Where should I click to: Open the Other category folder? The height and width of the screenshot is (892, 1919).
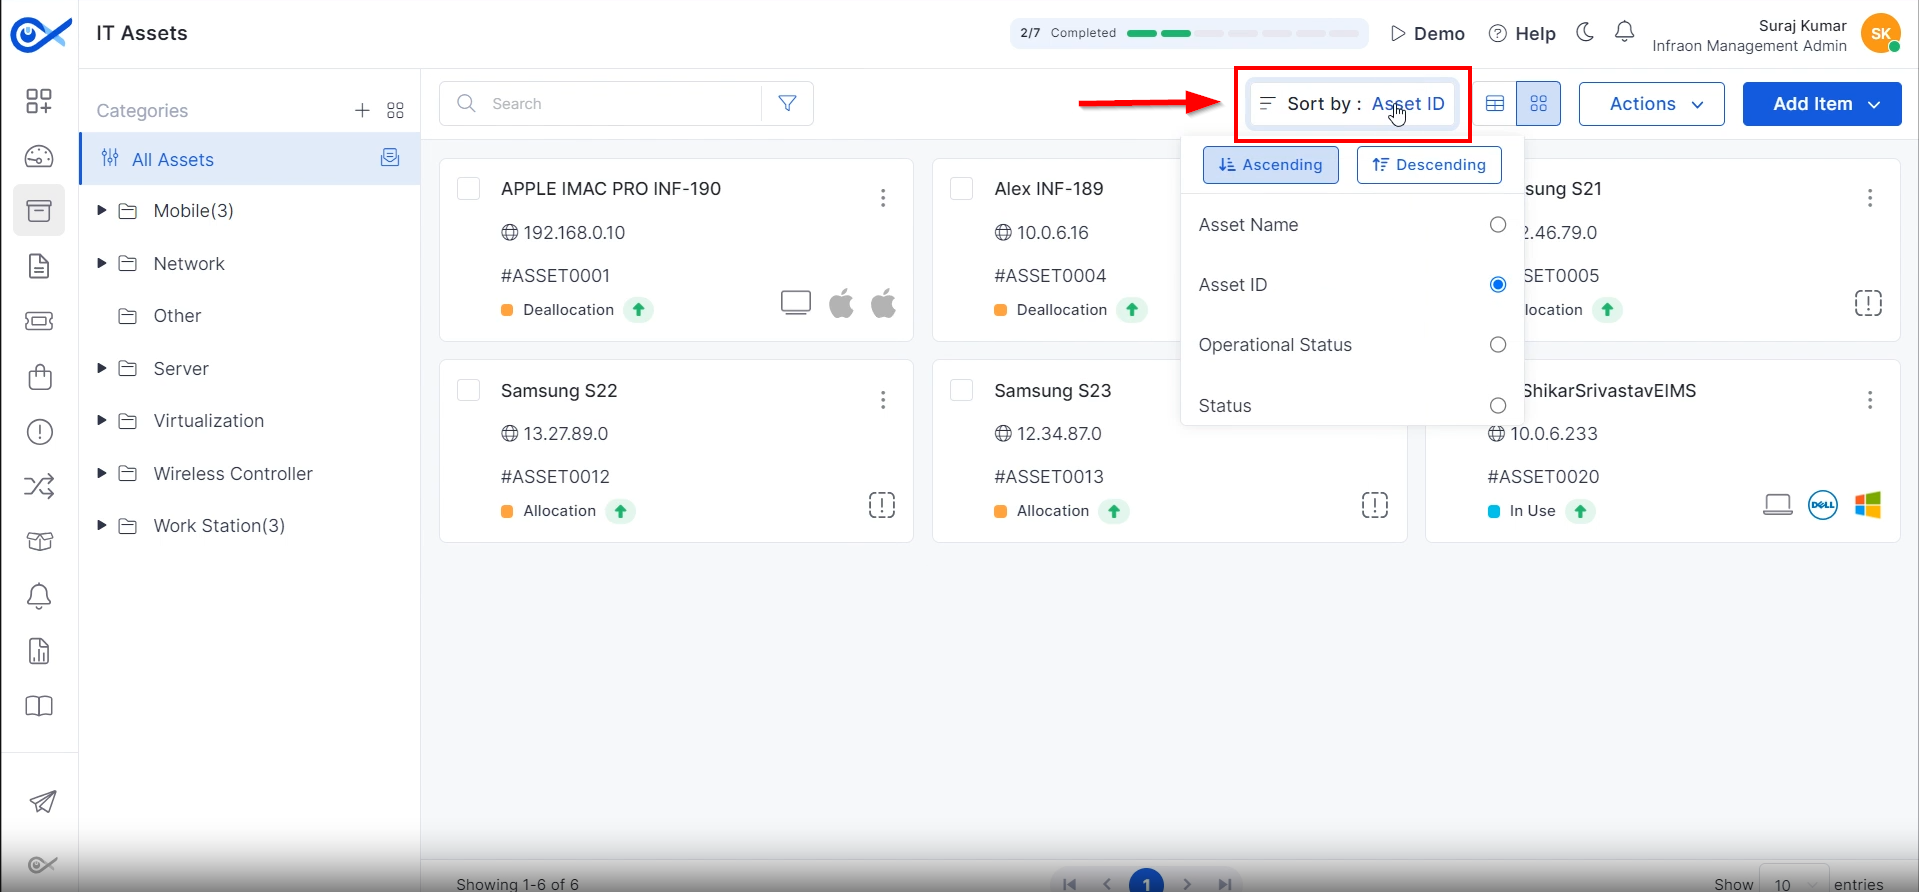(177, 316)
